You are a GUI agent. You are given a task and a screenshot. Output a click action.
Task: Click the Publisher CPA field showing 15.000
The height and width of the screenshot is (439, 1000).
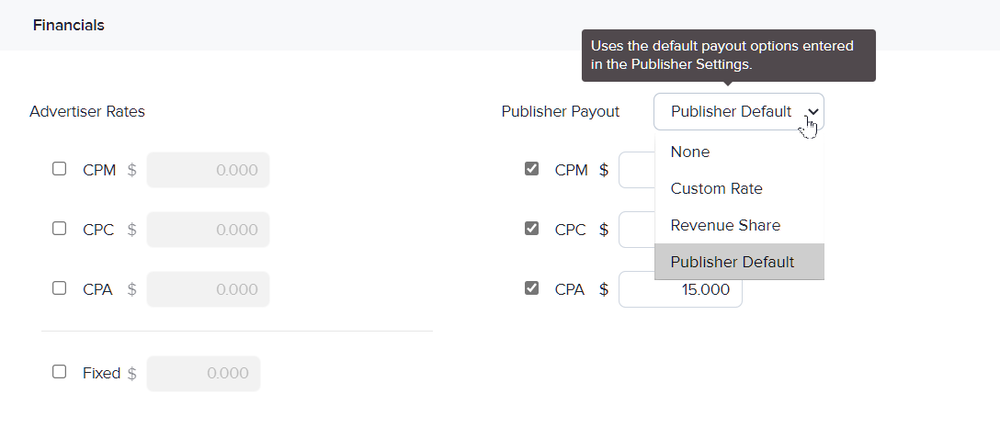[680, 290]
